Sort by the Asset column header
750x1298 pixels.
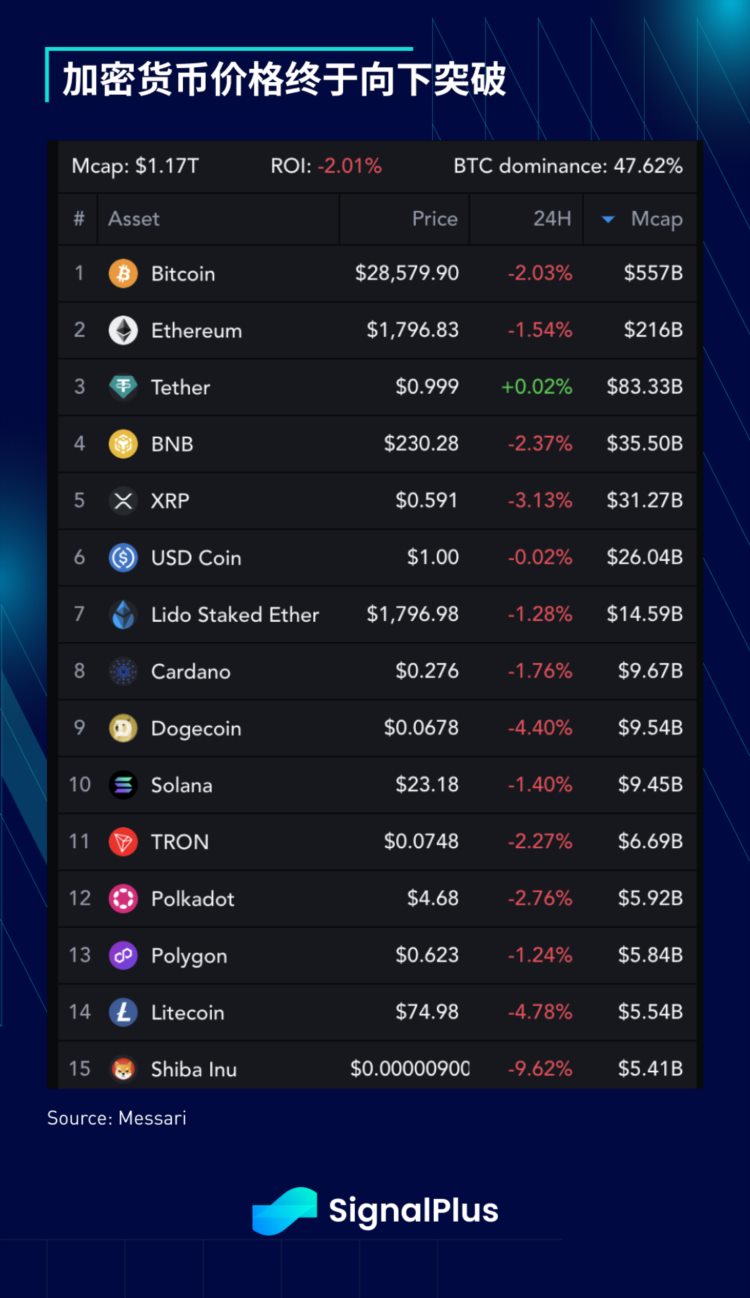coord(134,219)
